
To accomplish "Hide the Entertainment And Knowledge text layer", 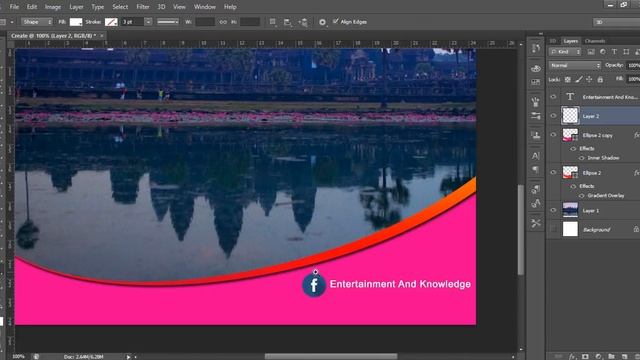I will pyautogui.click(x=553, y=97).
